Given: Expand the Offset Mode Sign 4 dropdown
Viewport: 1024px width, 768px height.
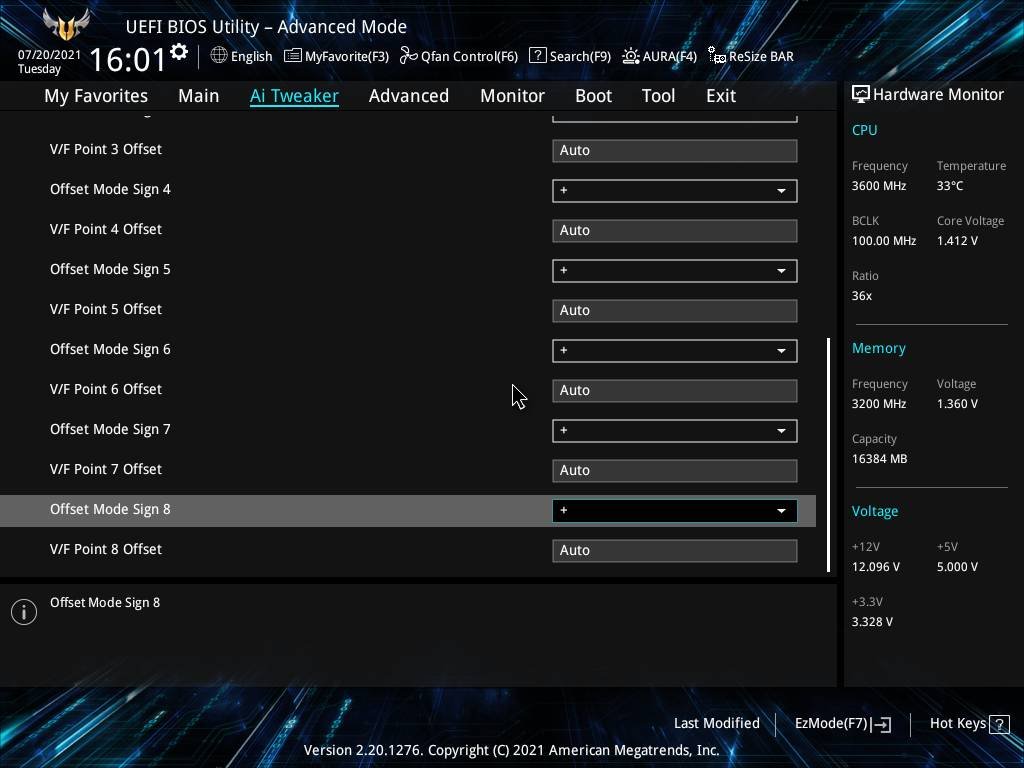Looking at the screenshot, I should (674, 190).
